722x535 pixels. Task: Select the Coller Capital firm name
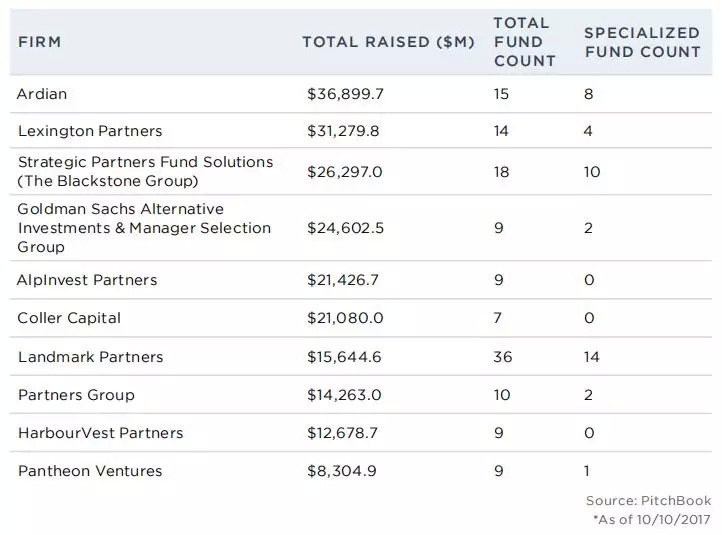69,318
